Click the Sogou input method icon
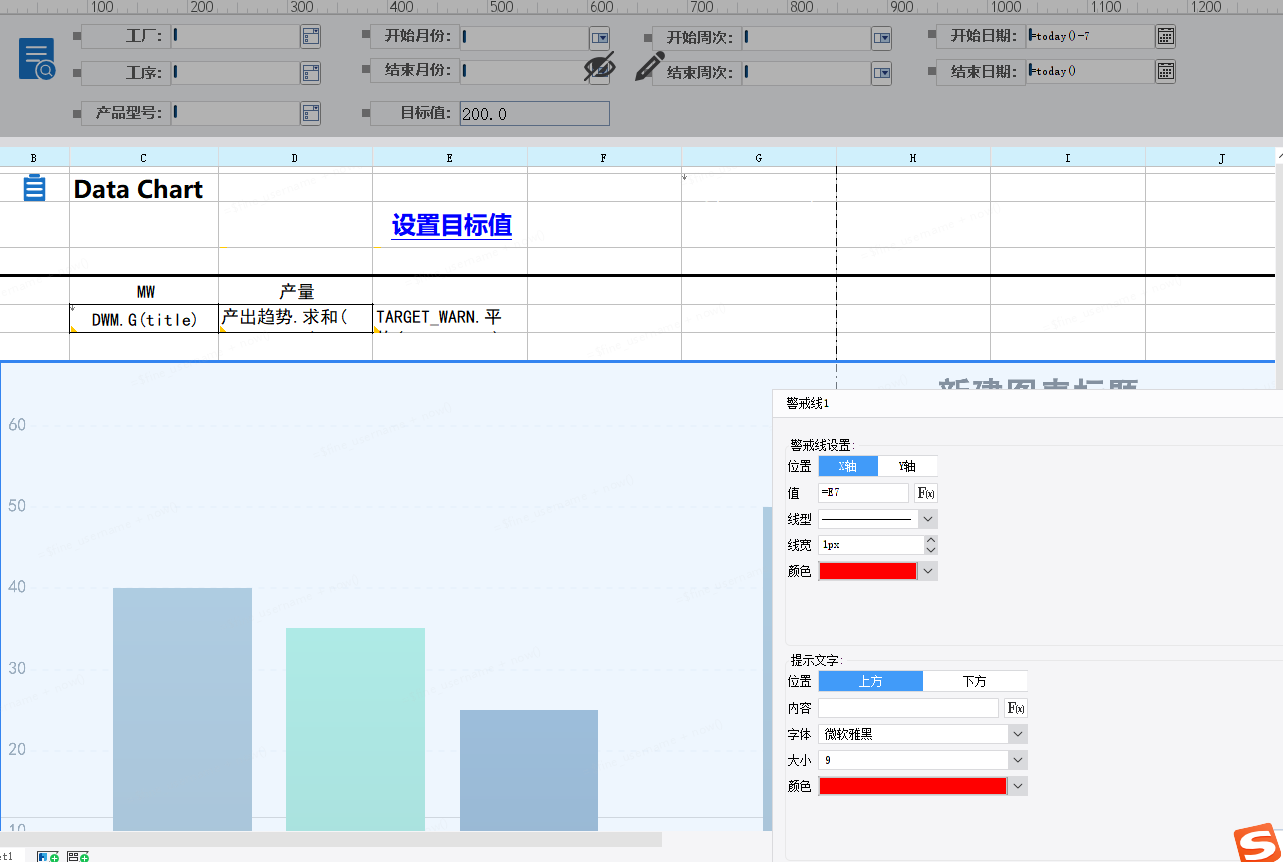The image size is (1283, 862). coord(1257,844)
